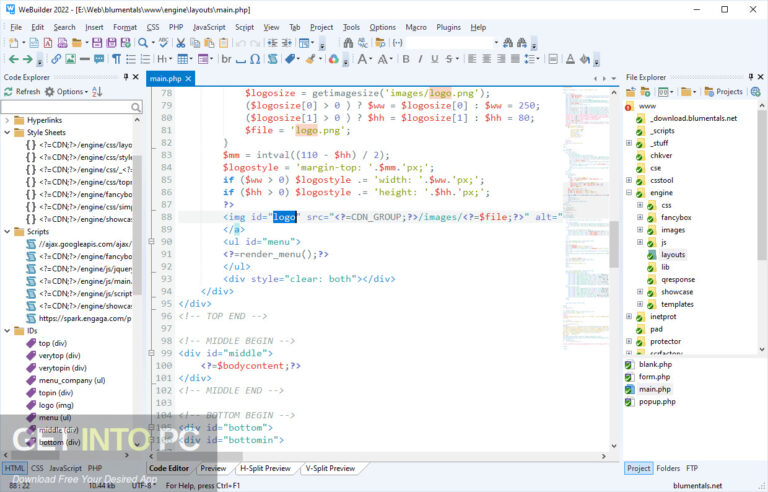The width and height of the screenshot is (768, 492).
Task: Toggle Italic formatting
Action: click(x=420, y=59)
